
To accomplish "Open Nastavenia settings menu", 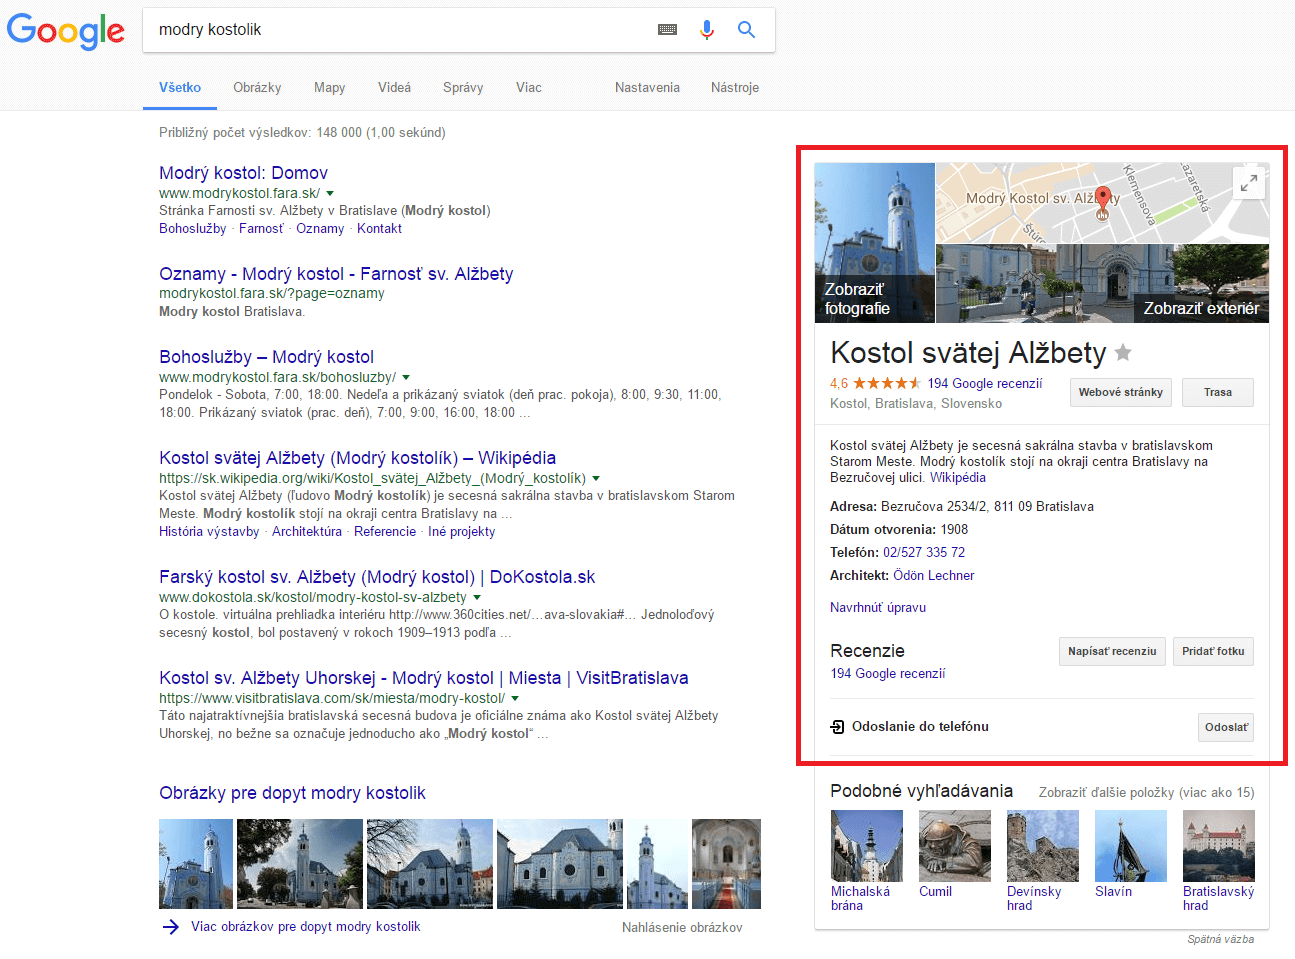I will click(647, 88).
